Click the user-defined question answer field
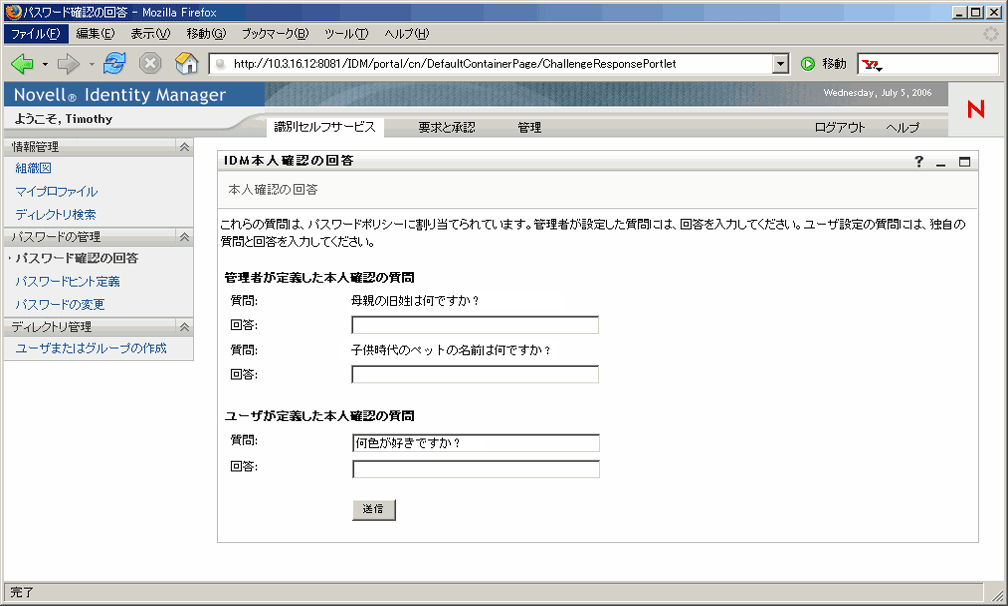Image resolution: width=1008 pixels, height=606 pixels. click(x=476, y=469)
